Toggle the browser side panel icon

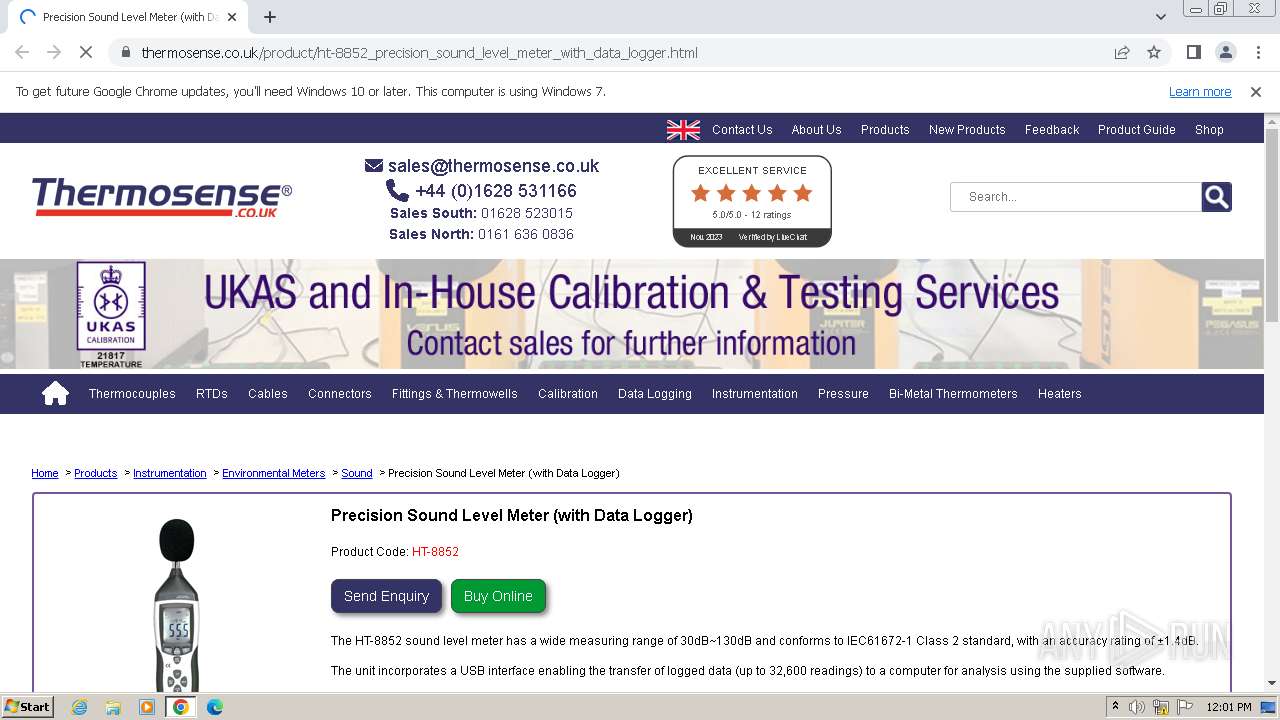coord(1193,52)
